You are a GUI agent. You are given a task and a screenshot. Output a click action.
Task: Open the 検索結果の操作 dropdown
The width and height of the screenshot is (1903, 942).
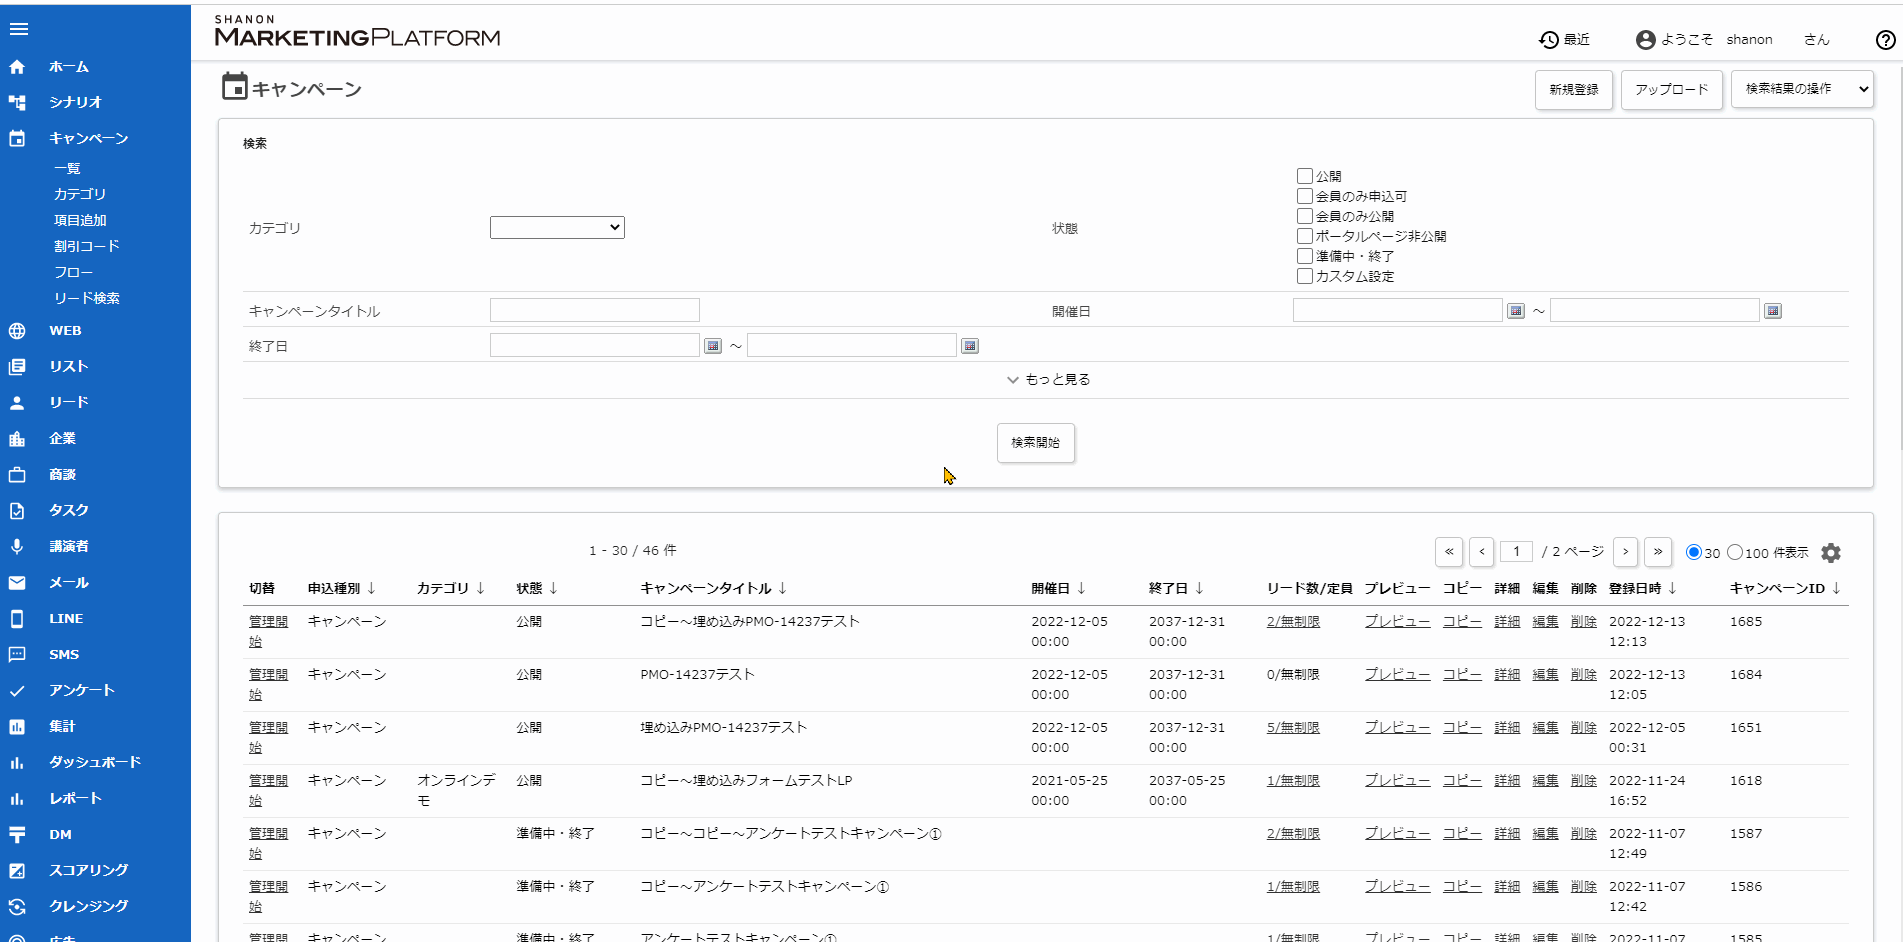coord(1802,89)
